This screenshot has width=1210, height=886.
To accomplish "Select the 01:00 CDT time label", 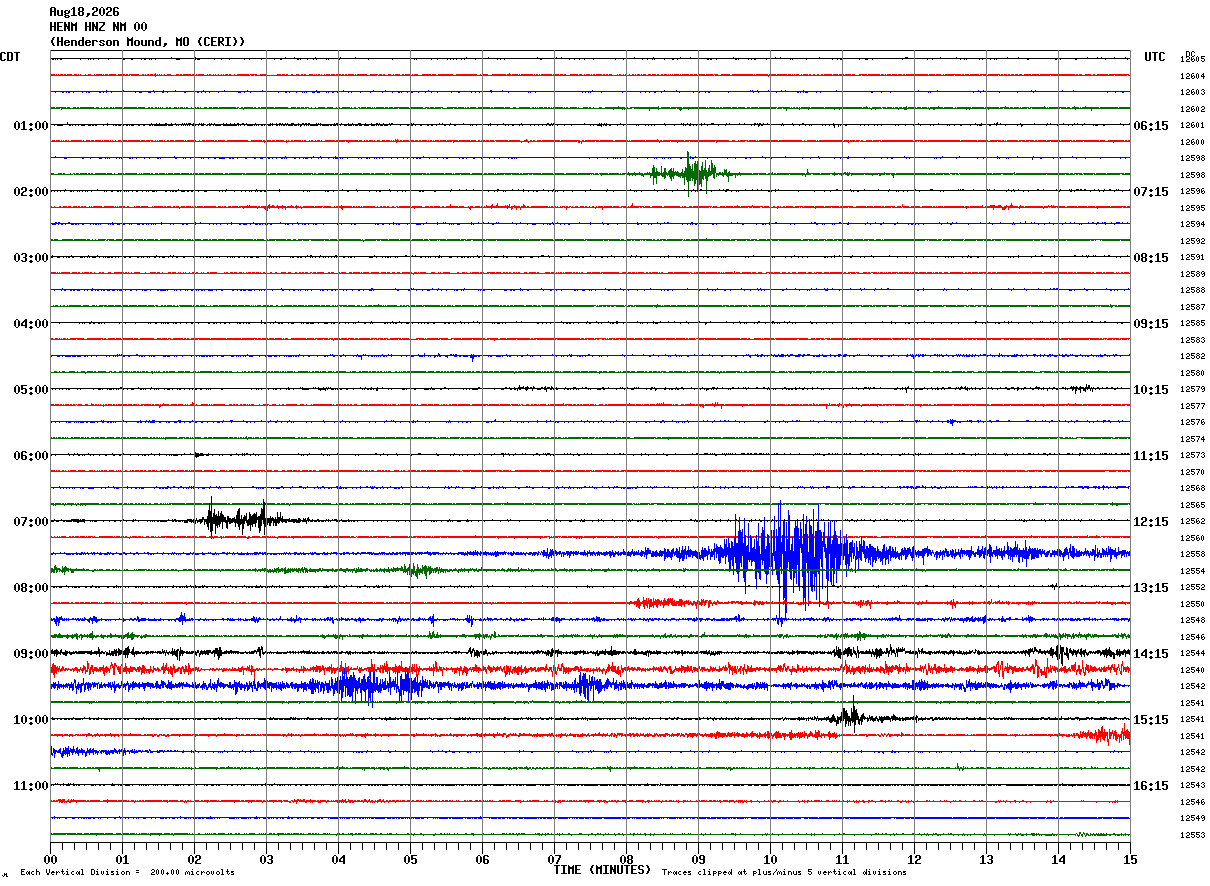I will click(30, 126).
